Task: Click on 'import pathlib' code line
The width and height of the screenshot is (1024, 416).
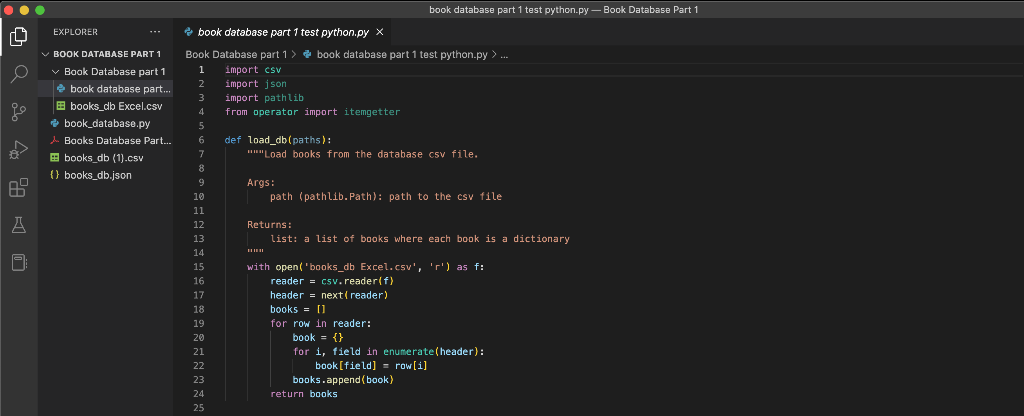Action: tap(264, 98)
